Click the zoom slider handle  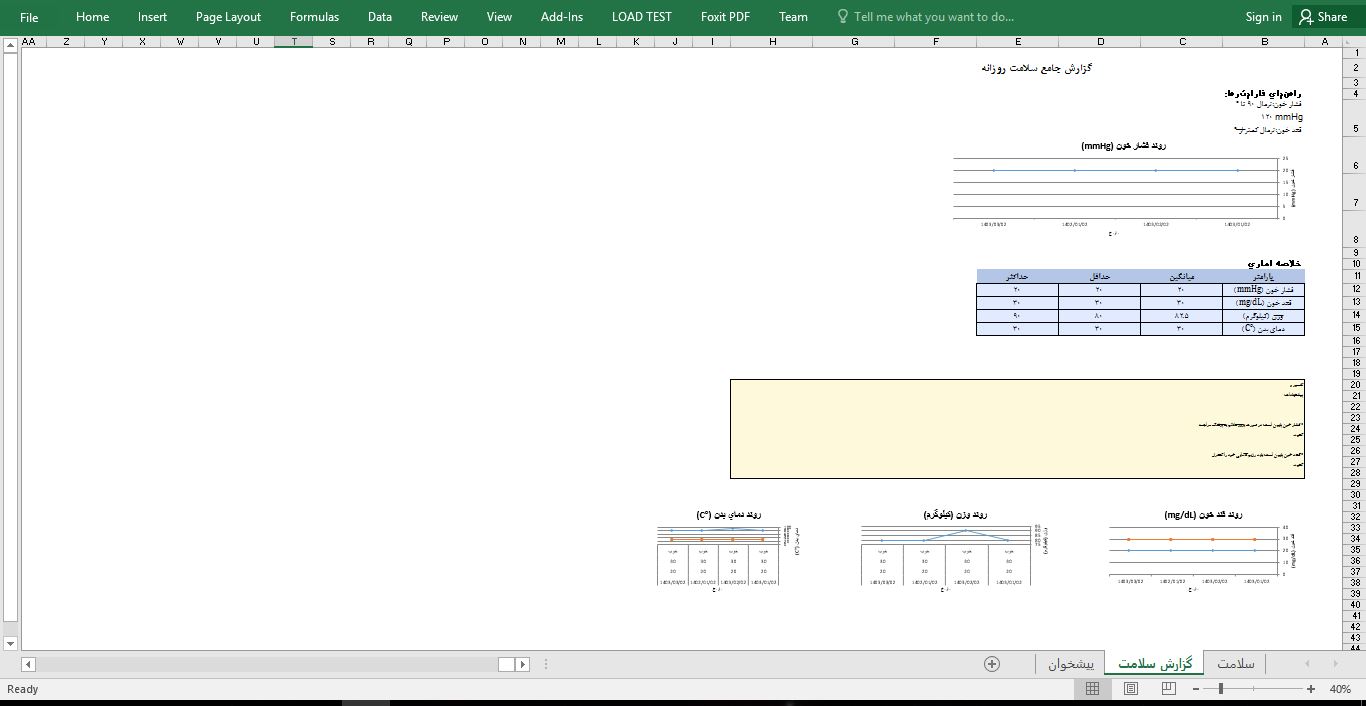[x=1221, y=689]
